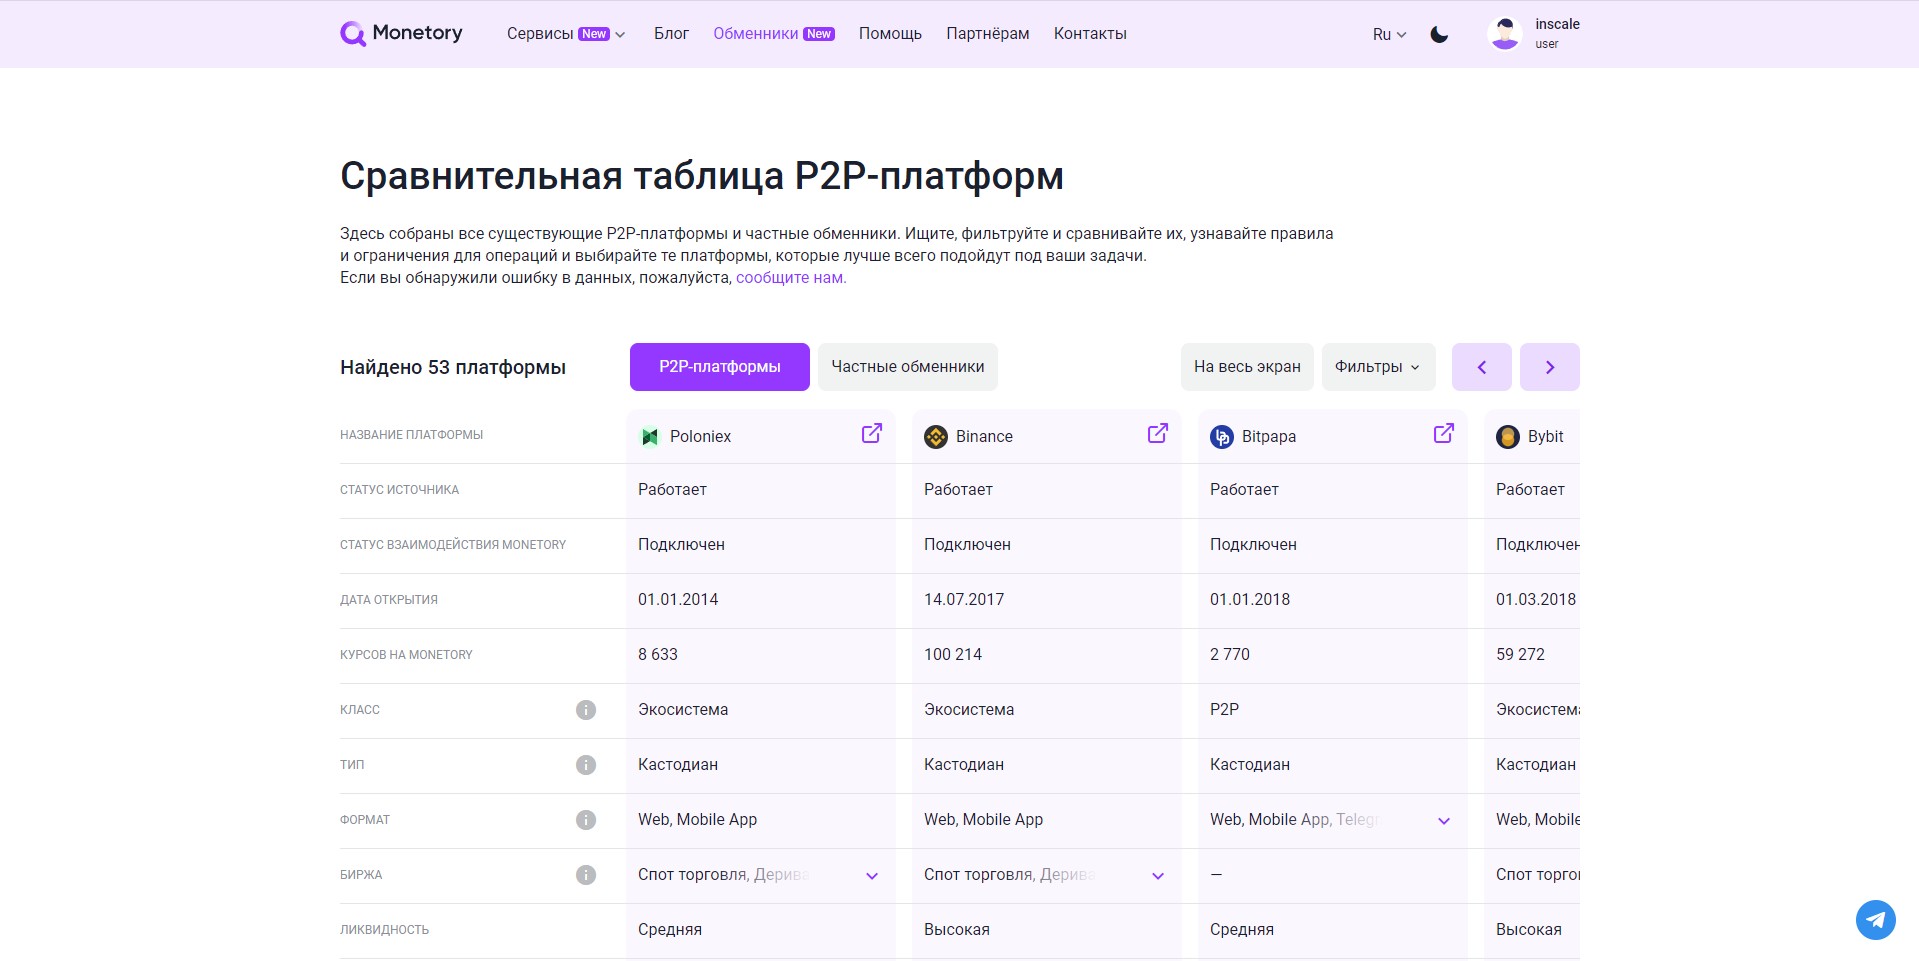This screenshot has width=1919, height=961.
Task: Click Poloniex opening date 01.01.2014
Action: coord(678,600)
